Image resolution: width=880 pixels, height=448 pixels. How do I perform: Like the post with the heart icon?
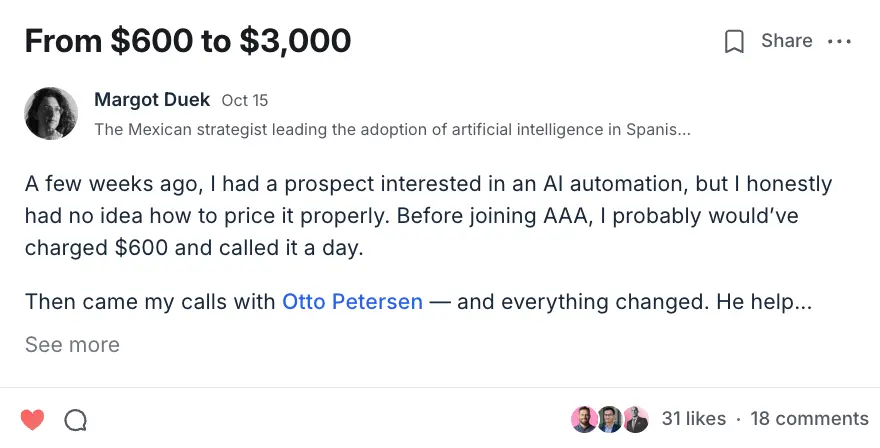click(33, 419)
